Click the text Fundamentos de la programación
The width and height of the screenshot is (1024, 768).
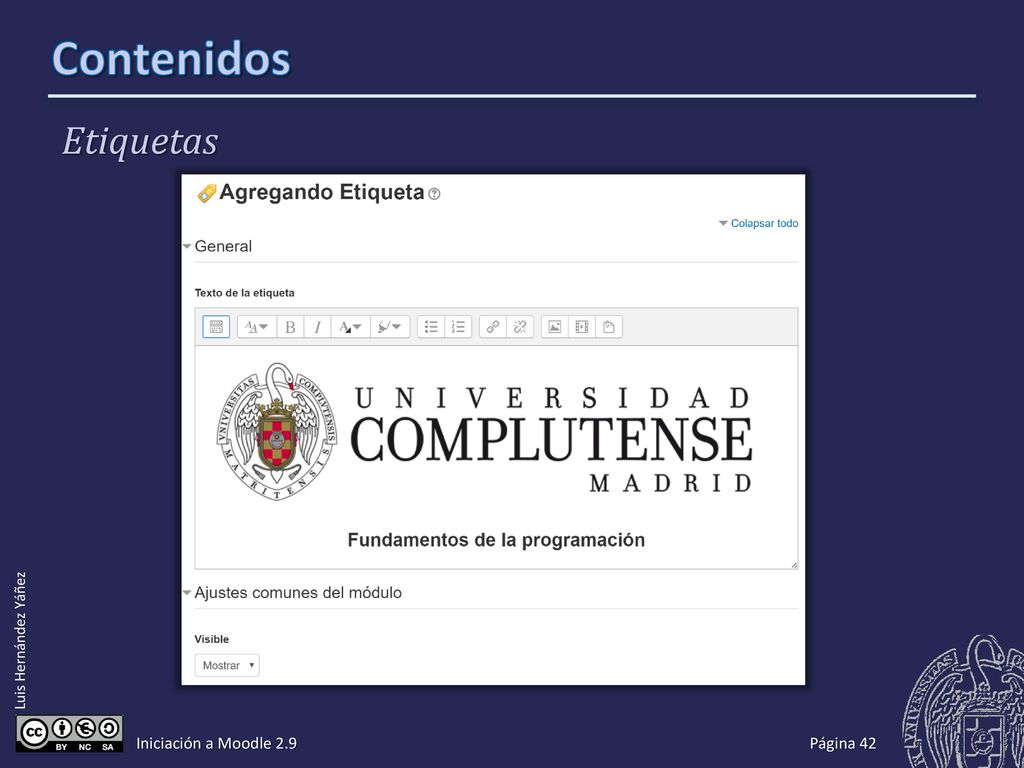tap(496, 540)
